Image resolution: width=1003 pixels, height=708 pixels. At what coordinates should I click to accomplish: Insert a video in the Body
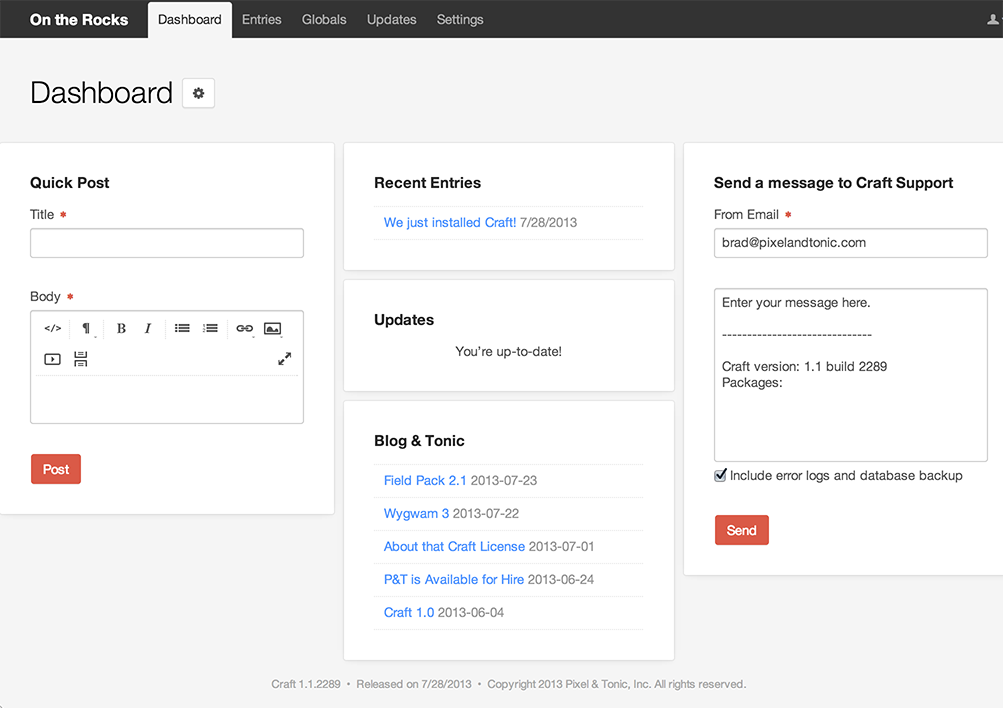click(53, 359)
